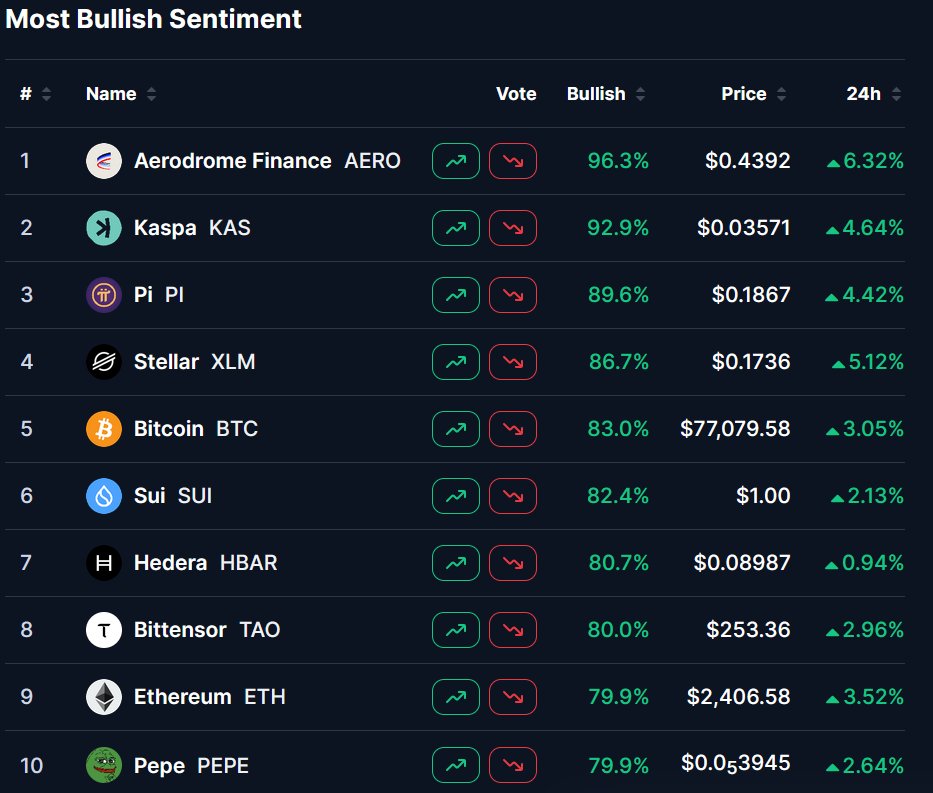Vote bullish on Aerodrome Finance

[456, 161]
